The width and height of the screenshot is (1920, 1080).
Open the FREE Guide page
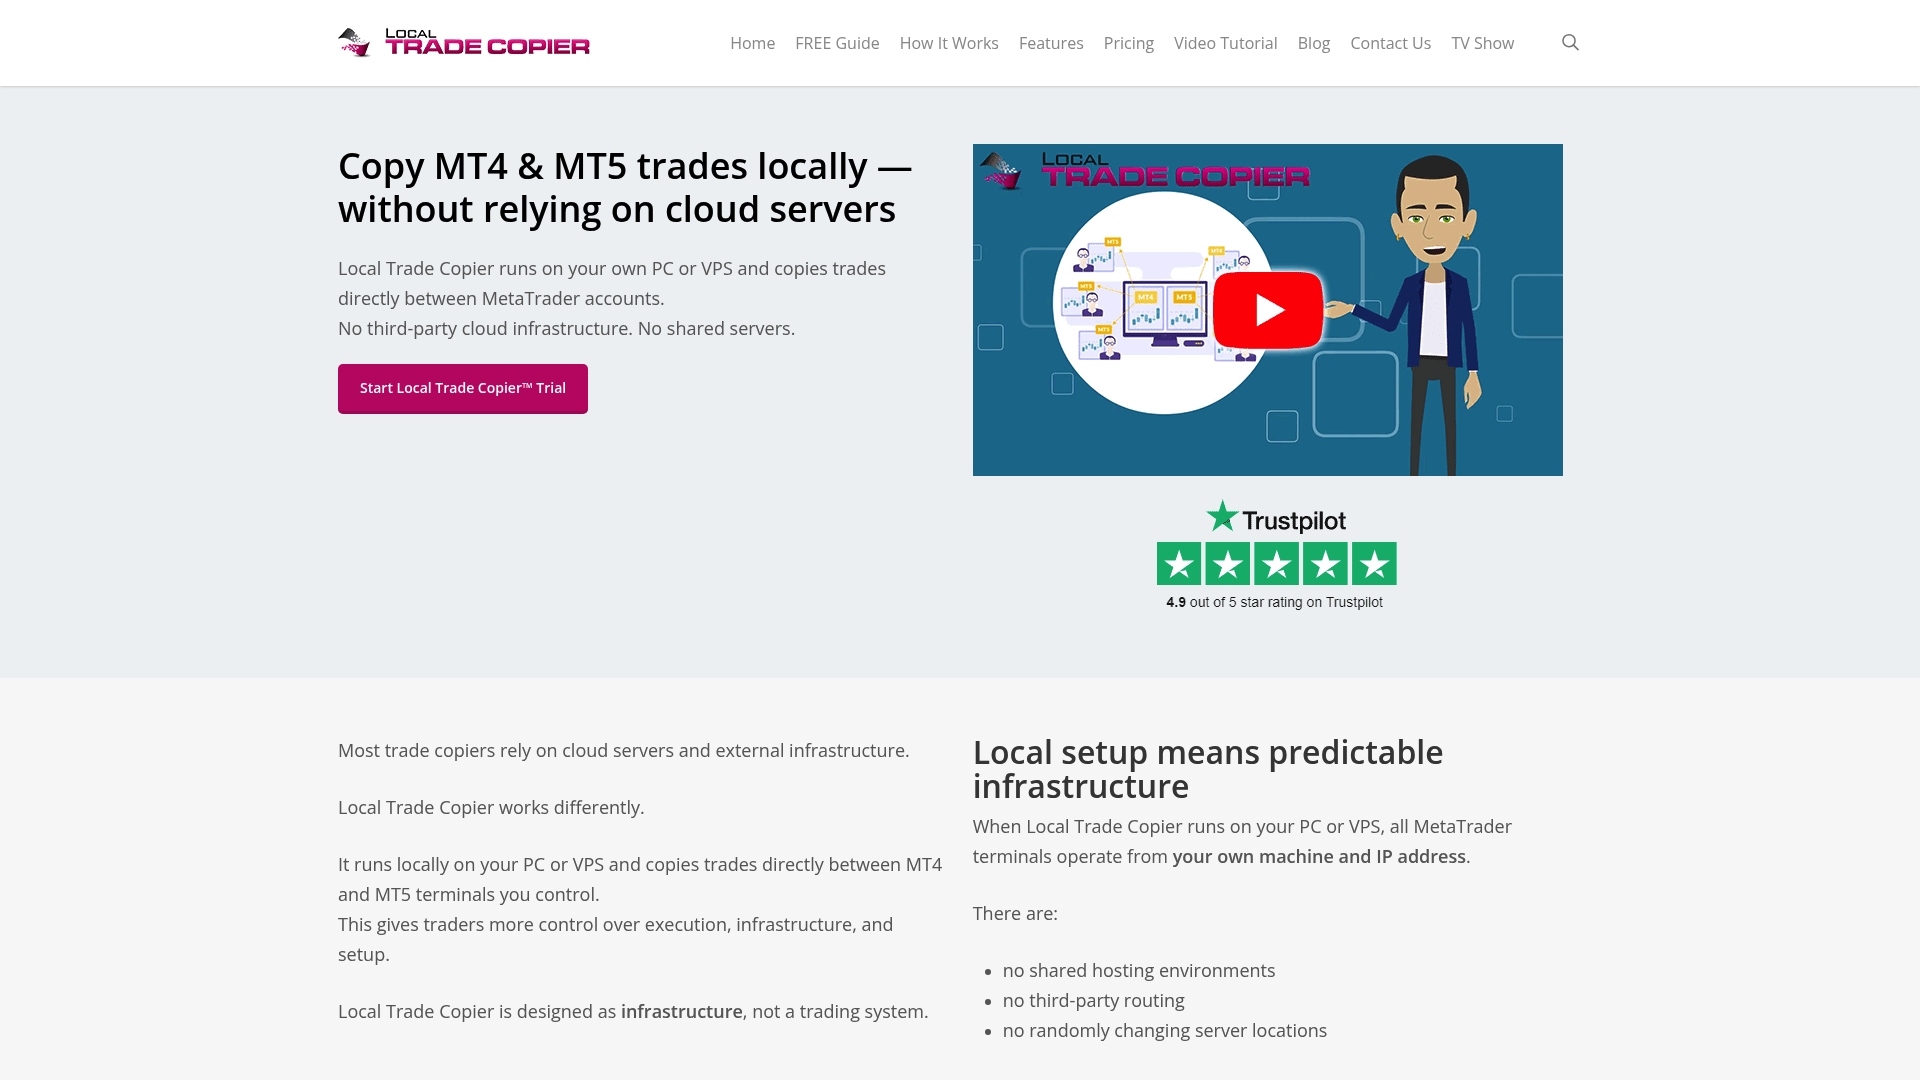pos(836,43)
